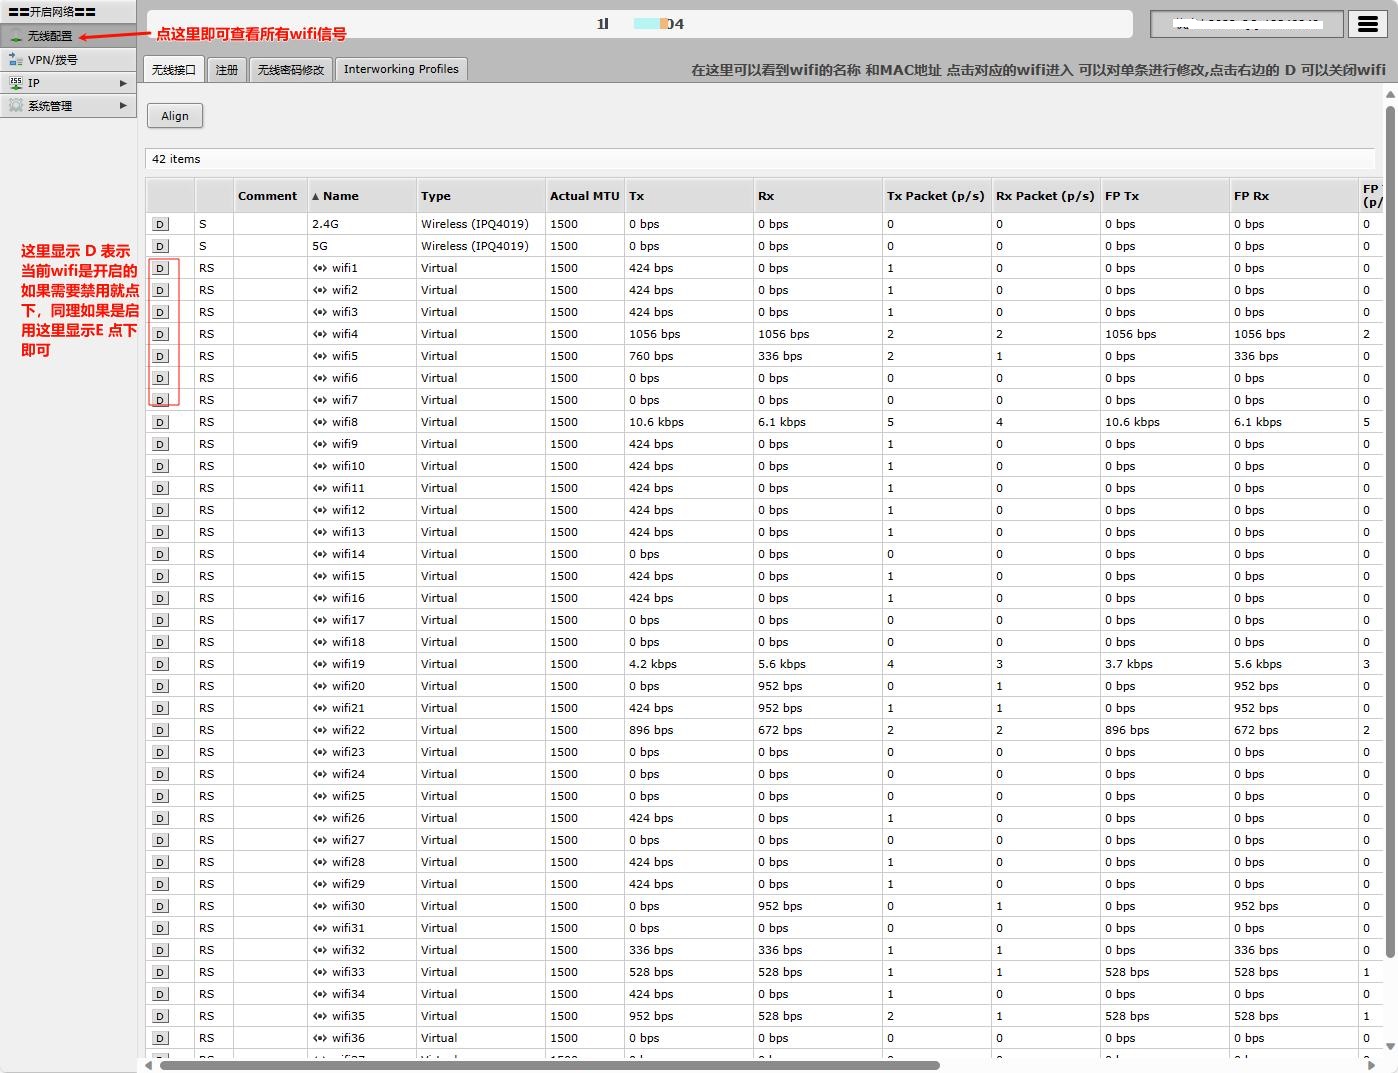Click the horizontal scrollbar at bottom
This screenshot has width=1398, height=1073.
550,1065
